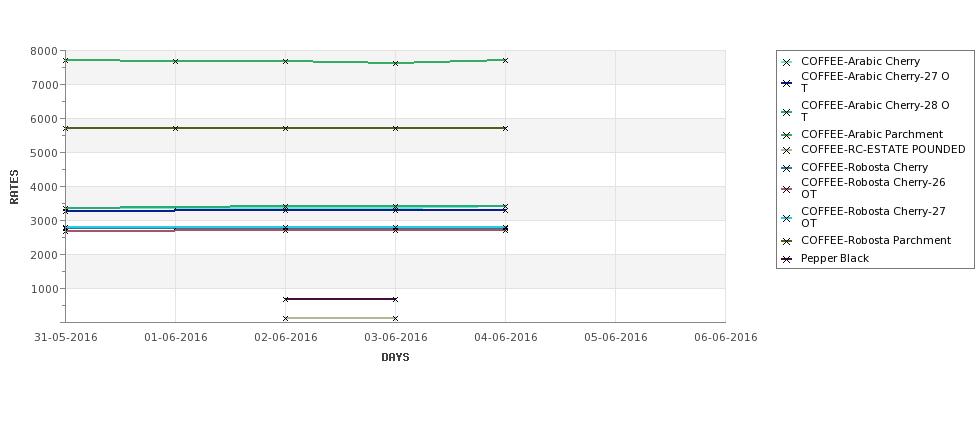The image size is (975, 429).
Task: Click the Pepper Black legend marker
Action: click(x=787, y=259)
